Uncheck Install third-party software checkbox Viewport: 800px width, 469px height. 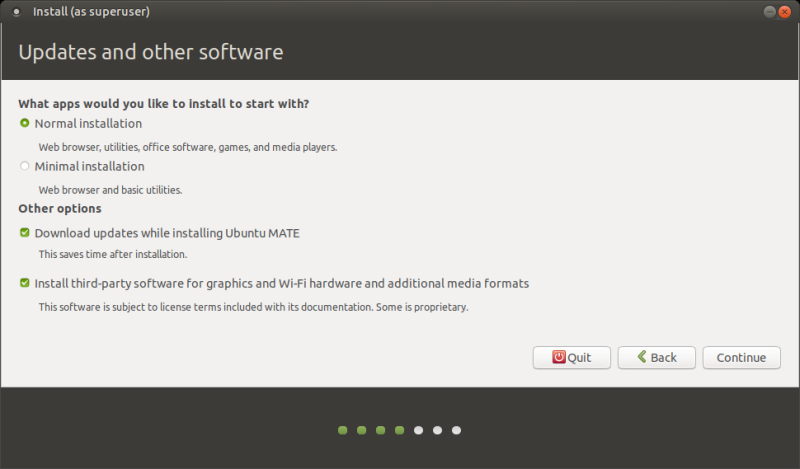25,283
